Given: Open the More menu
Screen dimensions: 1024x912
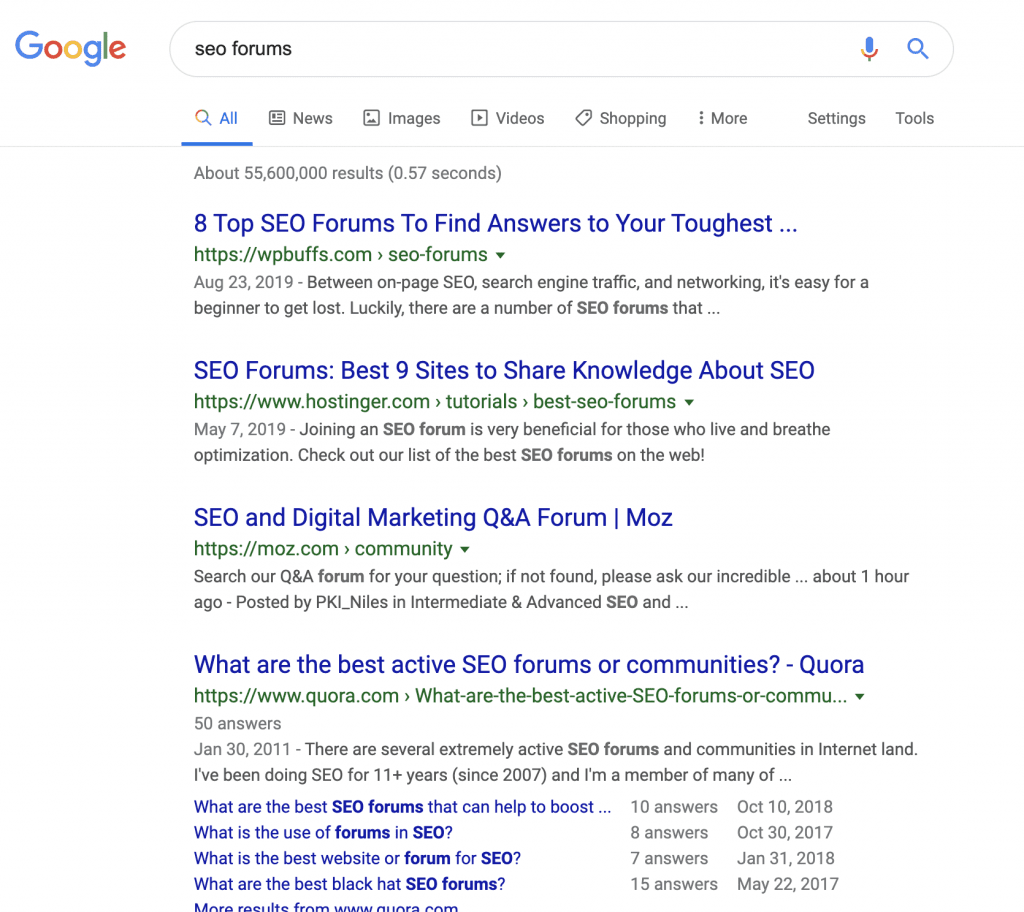Looking at the screenshot, I should tap(722, 118).
